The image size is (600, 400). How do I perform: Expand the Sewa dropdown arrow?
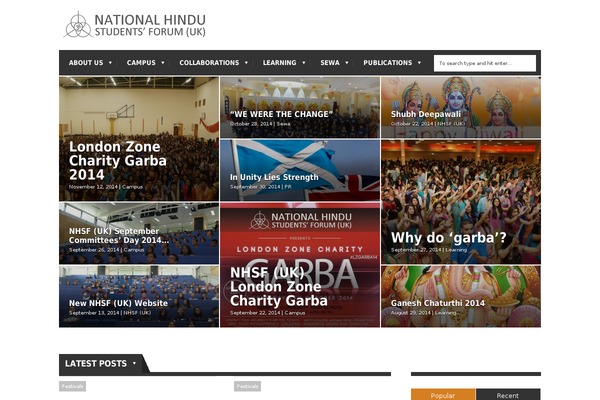coord(347,63)
